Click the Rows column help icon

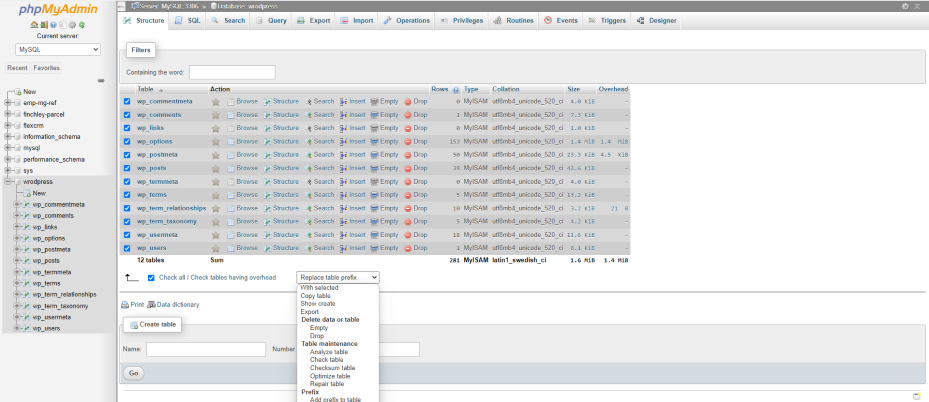tap(456, 90)
